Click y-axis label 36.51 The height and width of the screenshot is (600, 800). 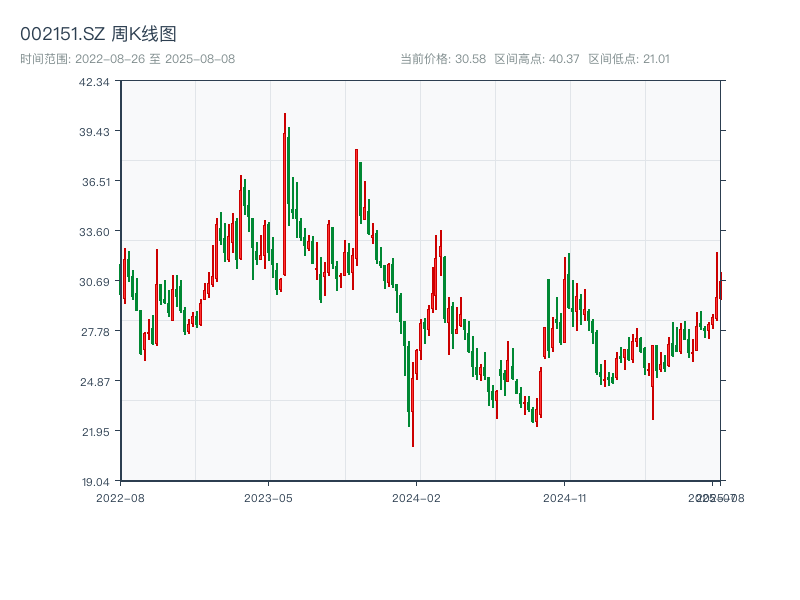coord(95,182)
